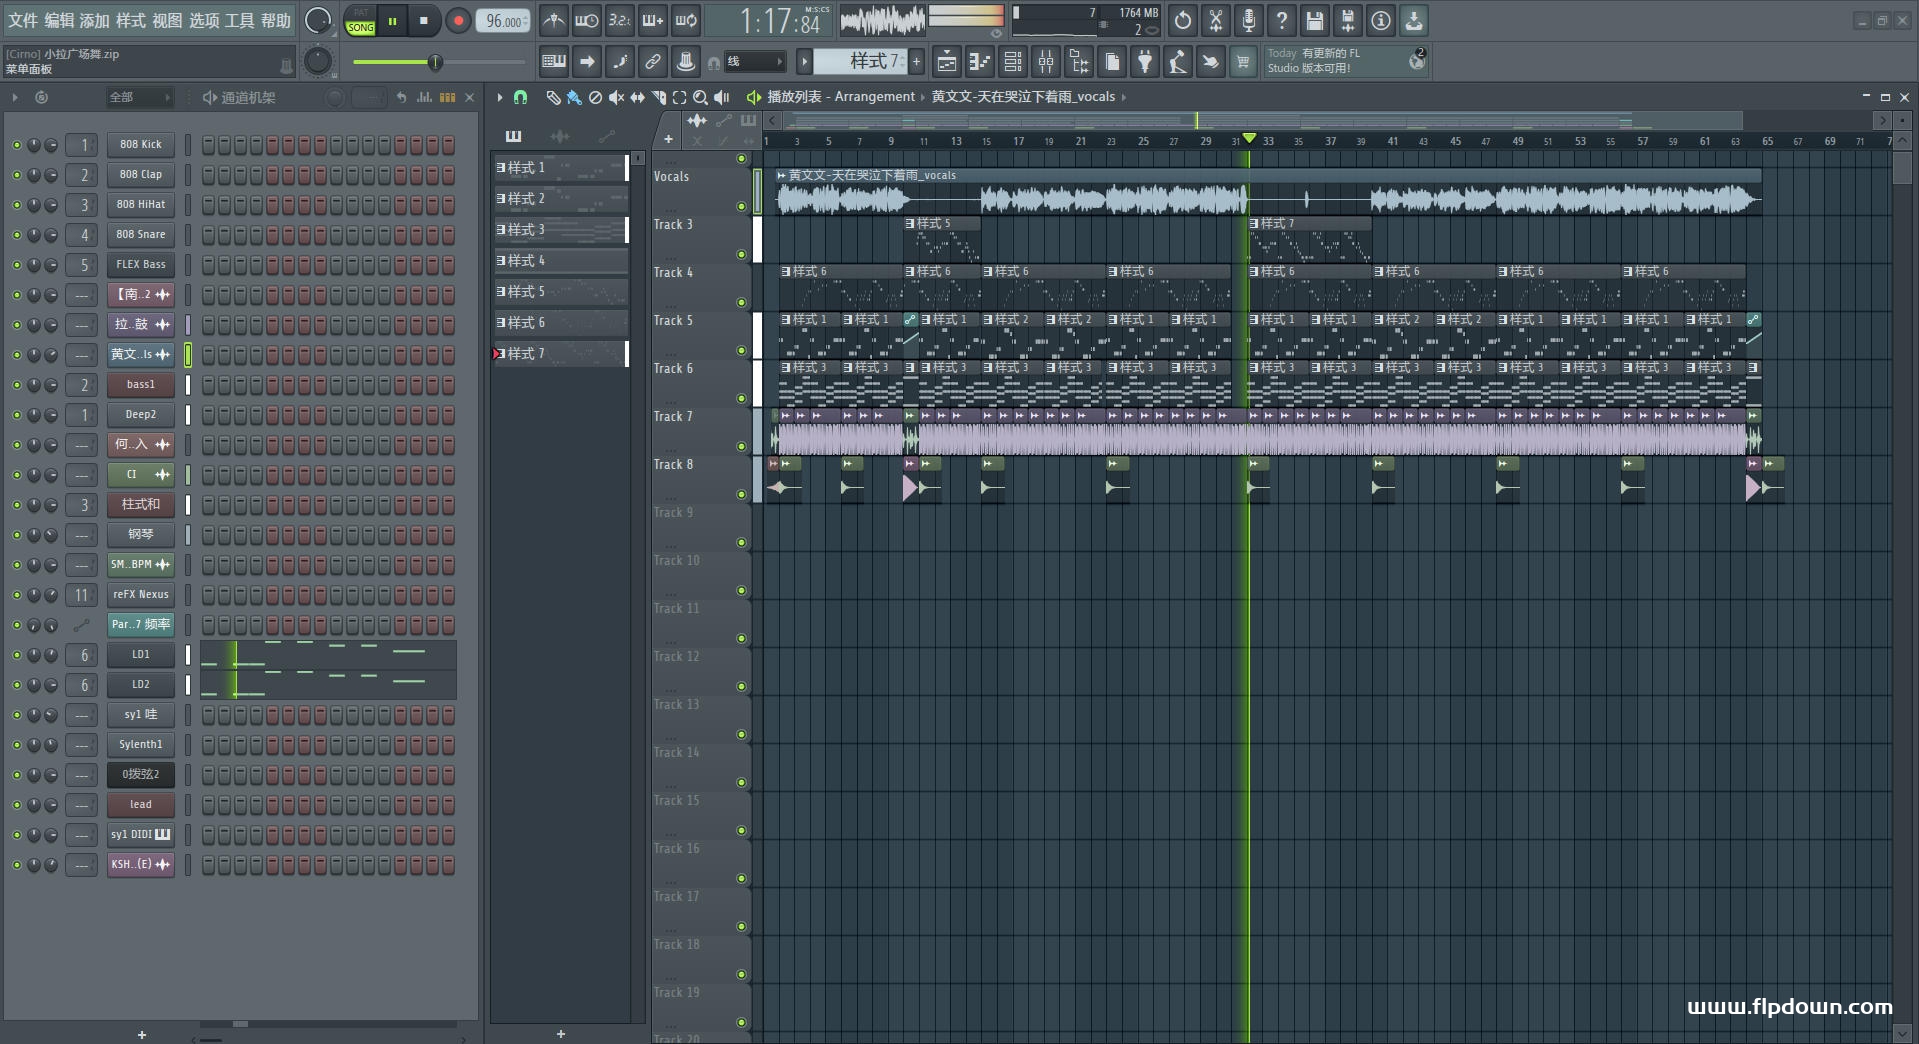Toggle the metronome button
The height and width of the screenshot is (1044, 1919).
[553, 21]
